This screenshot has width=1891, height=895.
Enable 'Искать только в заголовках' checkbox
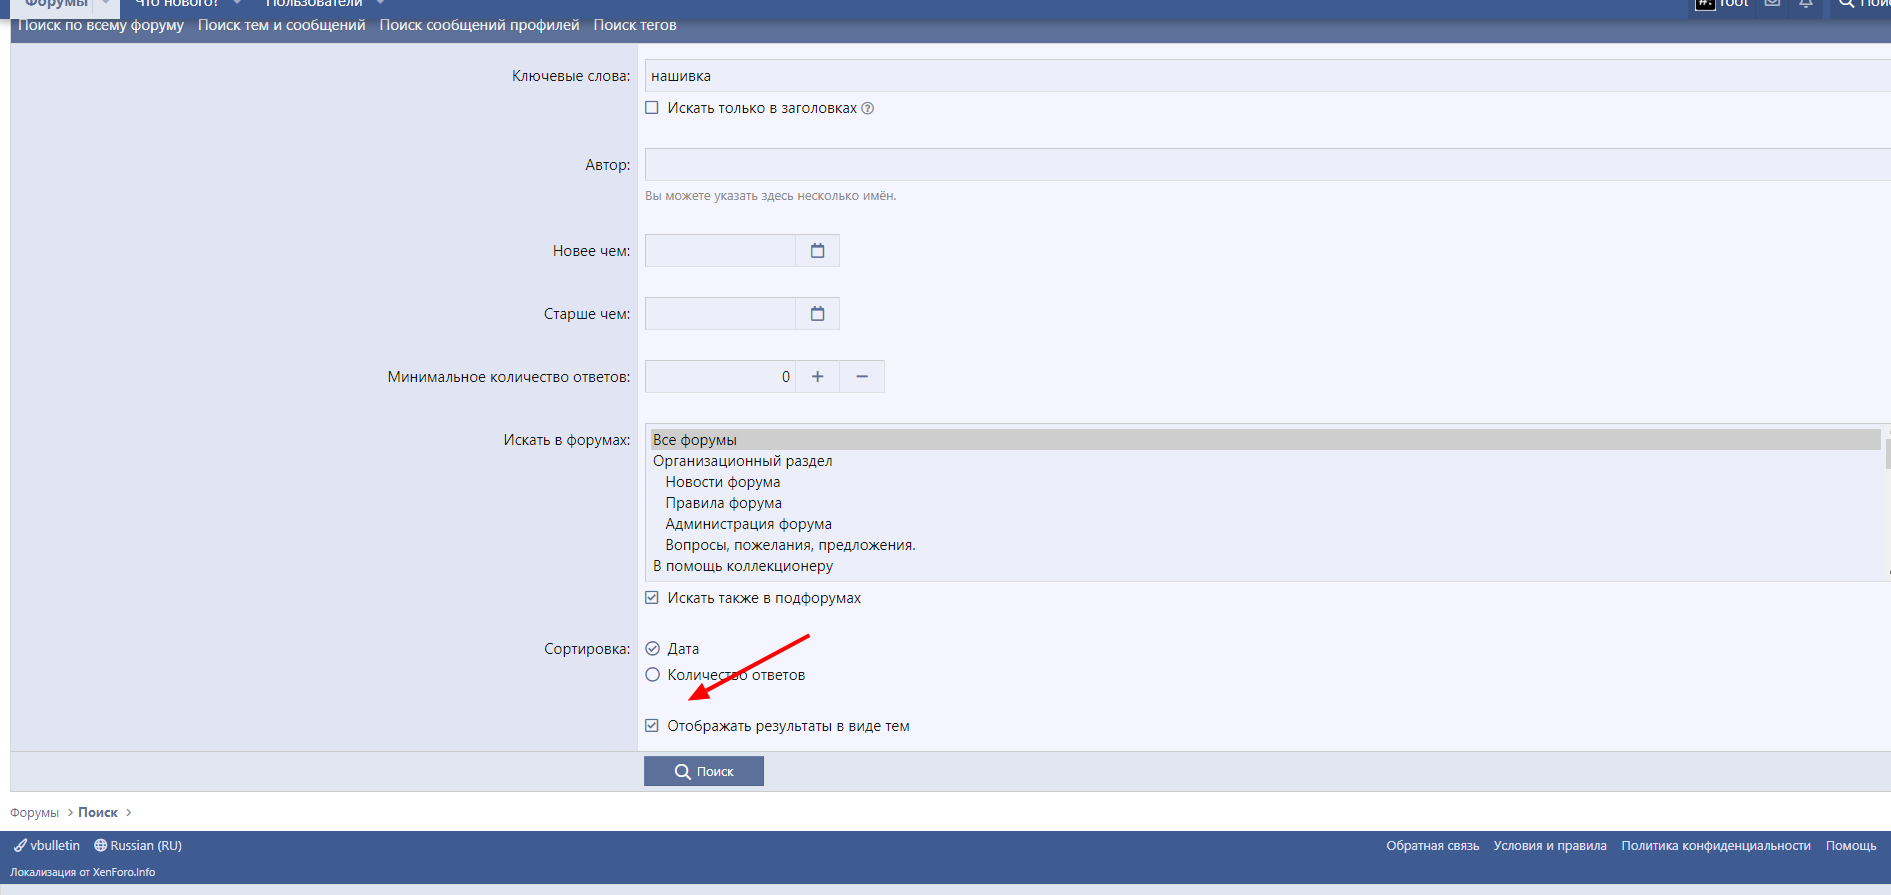pyautogui.click(x=652, y=108)
